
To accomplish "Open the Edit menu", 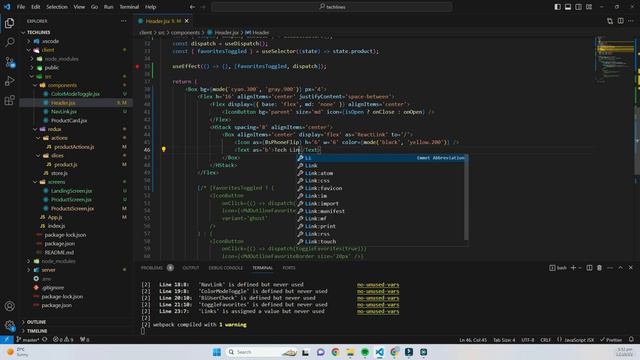I will pos(36,7).
